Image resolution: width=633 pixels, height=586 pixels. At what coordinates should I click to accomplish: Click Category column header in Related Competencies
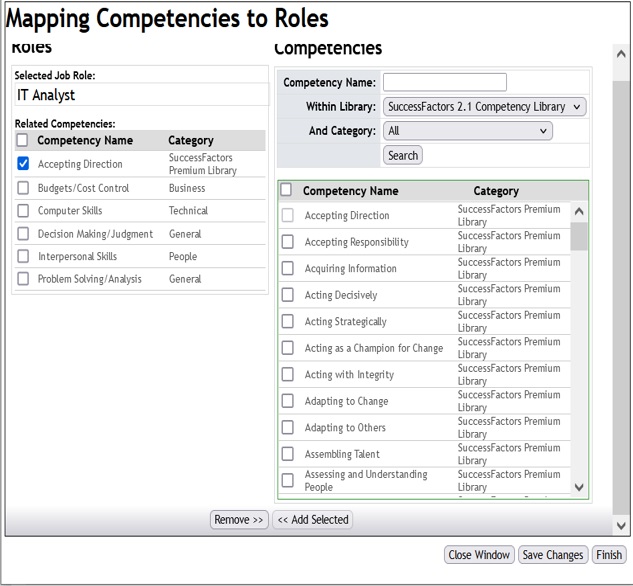pyautogui.click(x=191, y=140)
